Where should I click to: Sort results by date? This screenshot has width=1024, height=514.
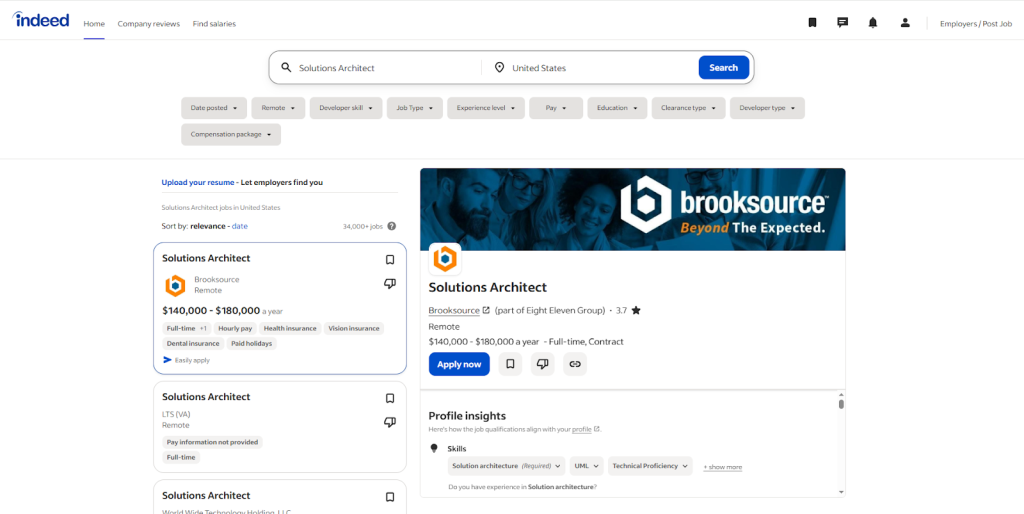point(240,227)
